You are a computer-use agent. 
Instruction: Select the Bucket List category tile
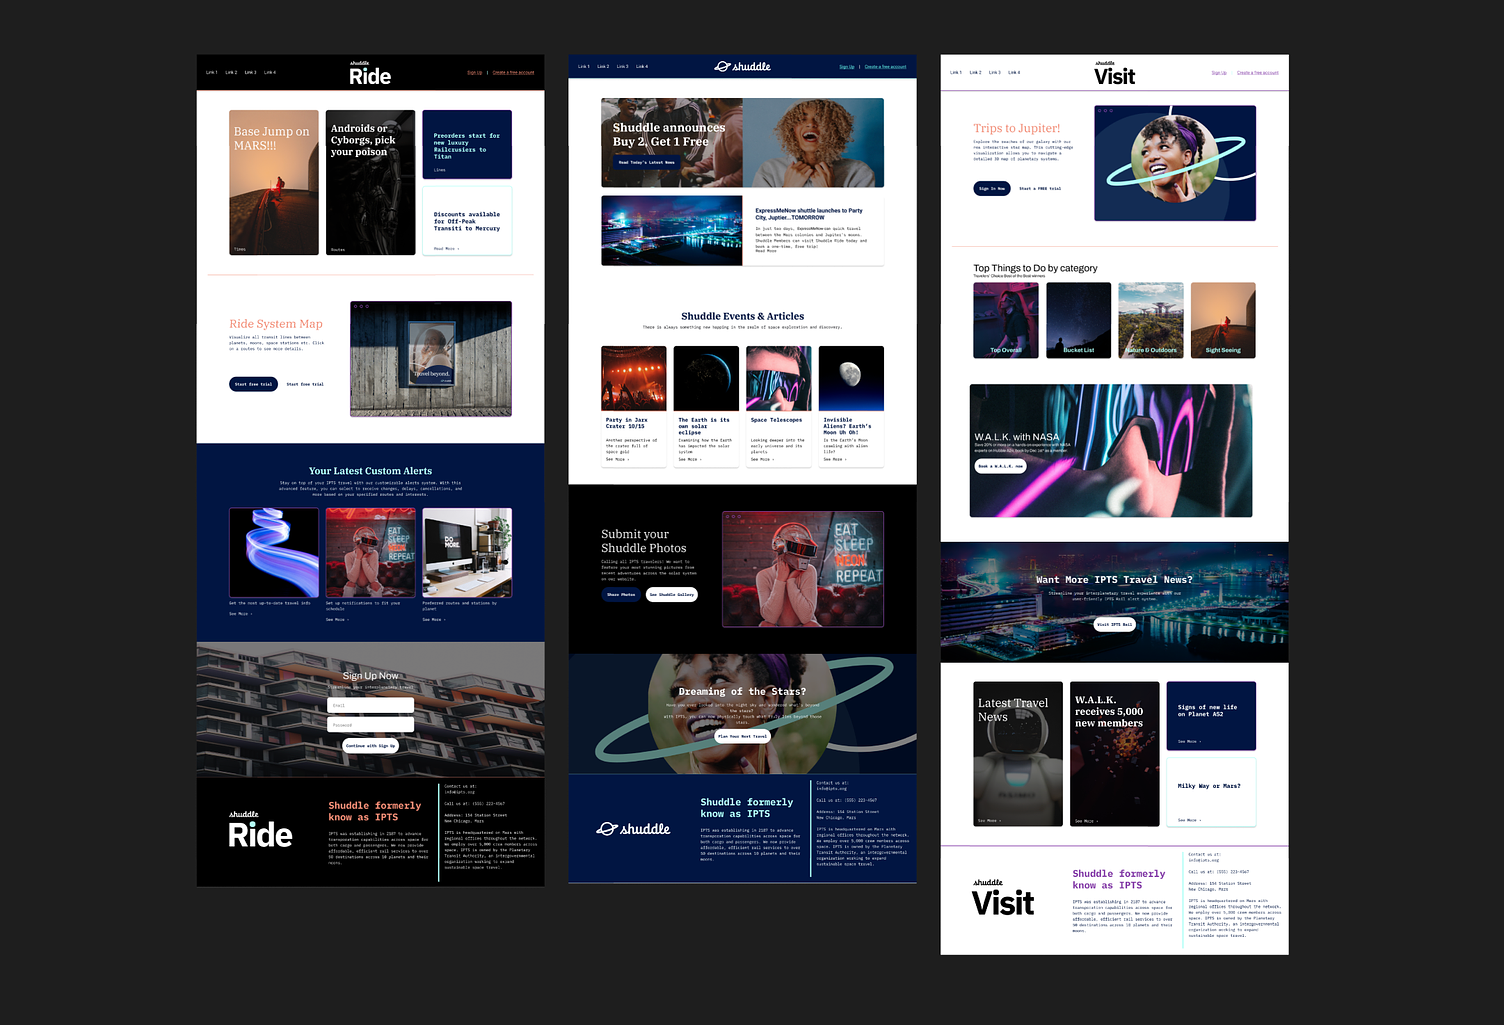[1079, 320]
